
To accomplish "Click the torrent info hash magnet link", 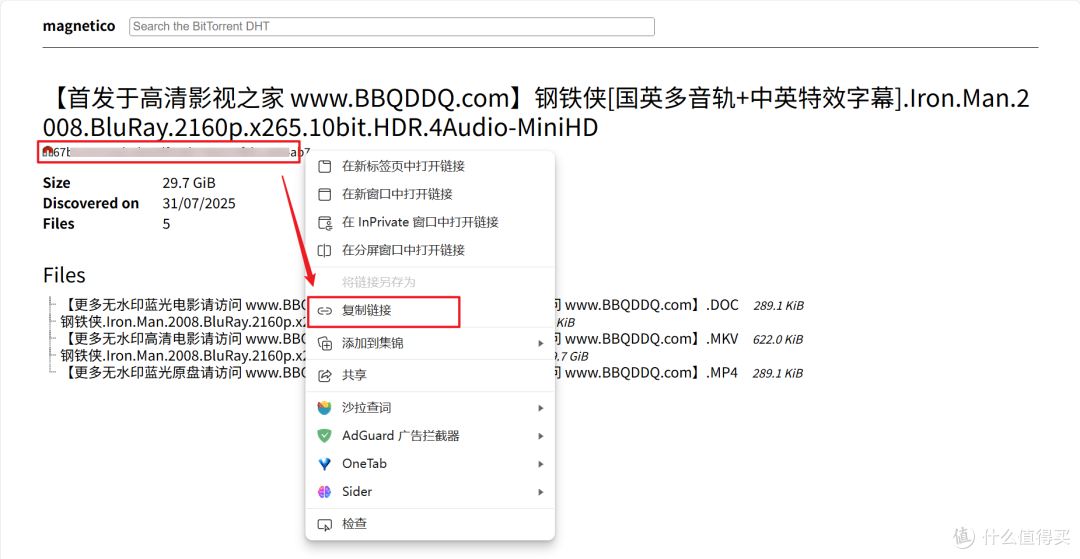I will 170,152.
